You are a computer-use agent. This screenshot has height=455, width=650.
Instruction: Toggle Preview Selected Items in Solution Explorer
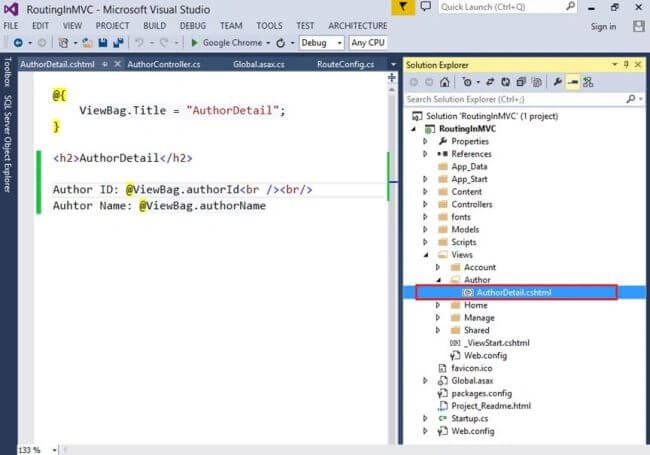(x=573, y=82)
